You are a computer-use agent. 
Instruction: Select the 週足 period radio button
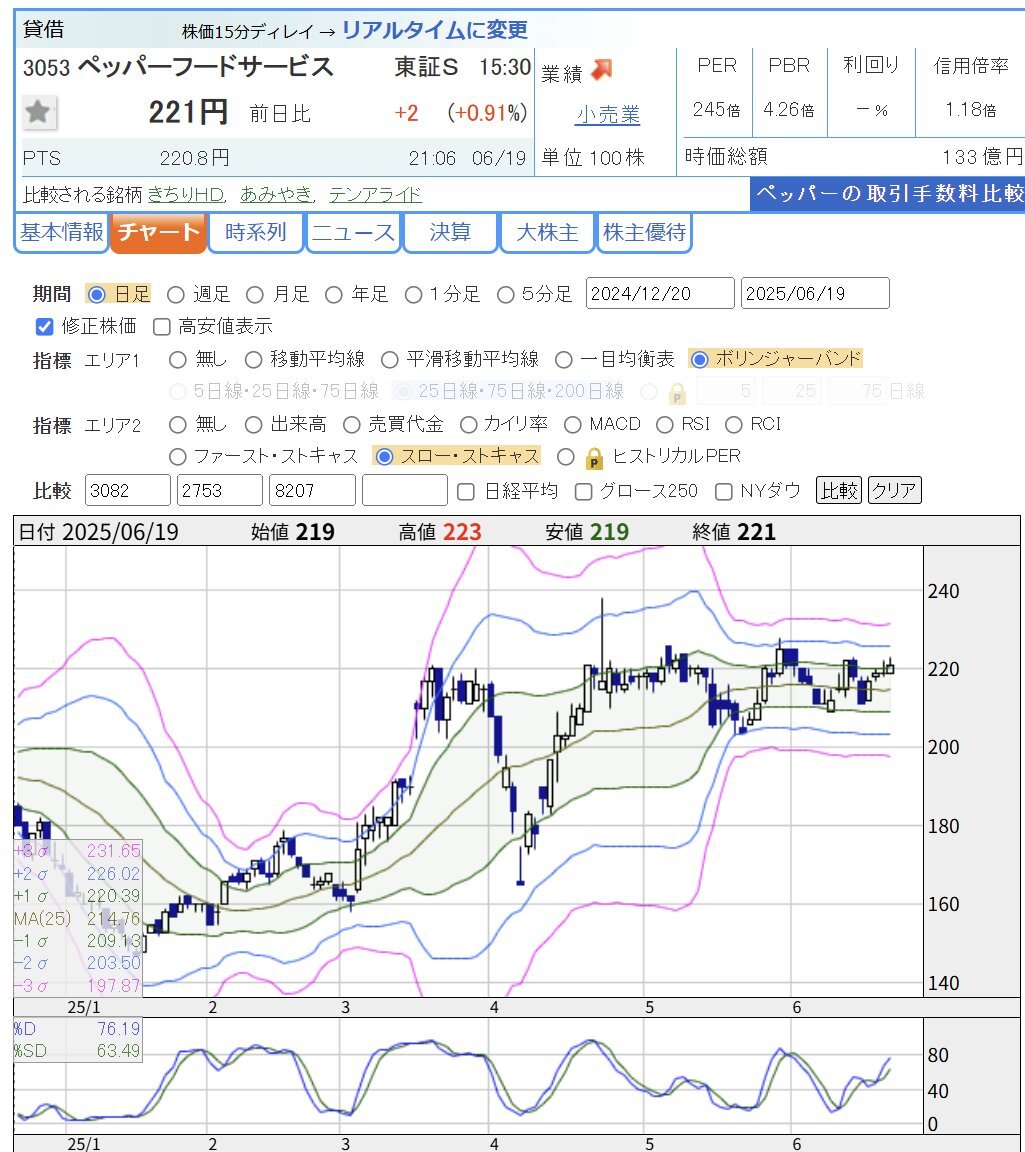pos(176,295)
